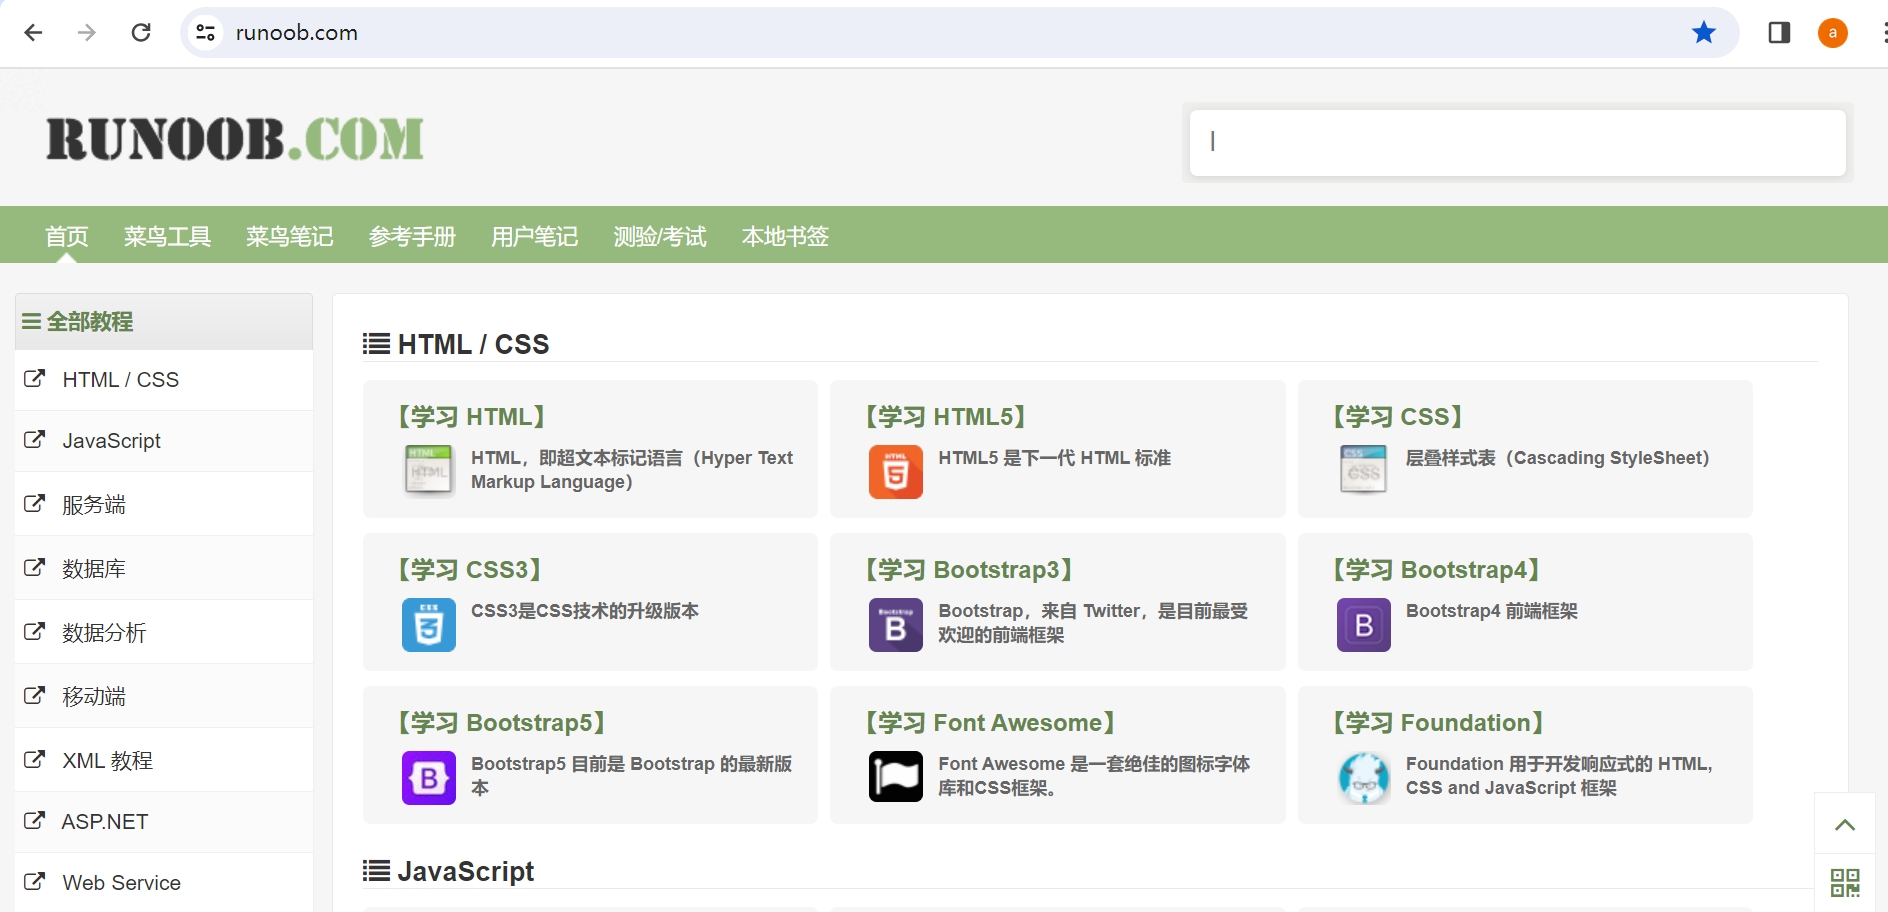
Task: Bookmark this page with star icon
Action: coord(1703,33)
